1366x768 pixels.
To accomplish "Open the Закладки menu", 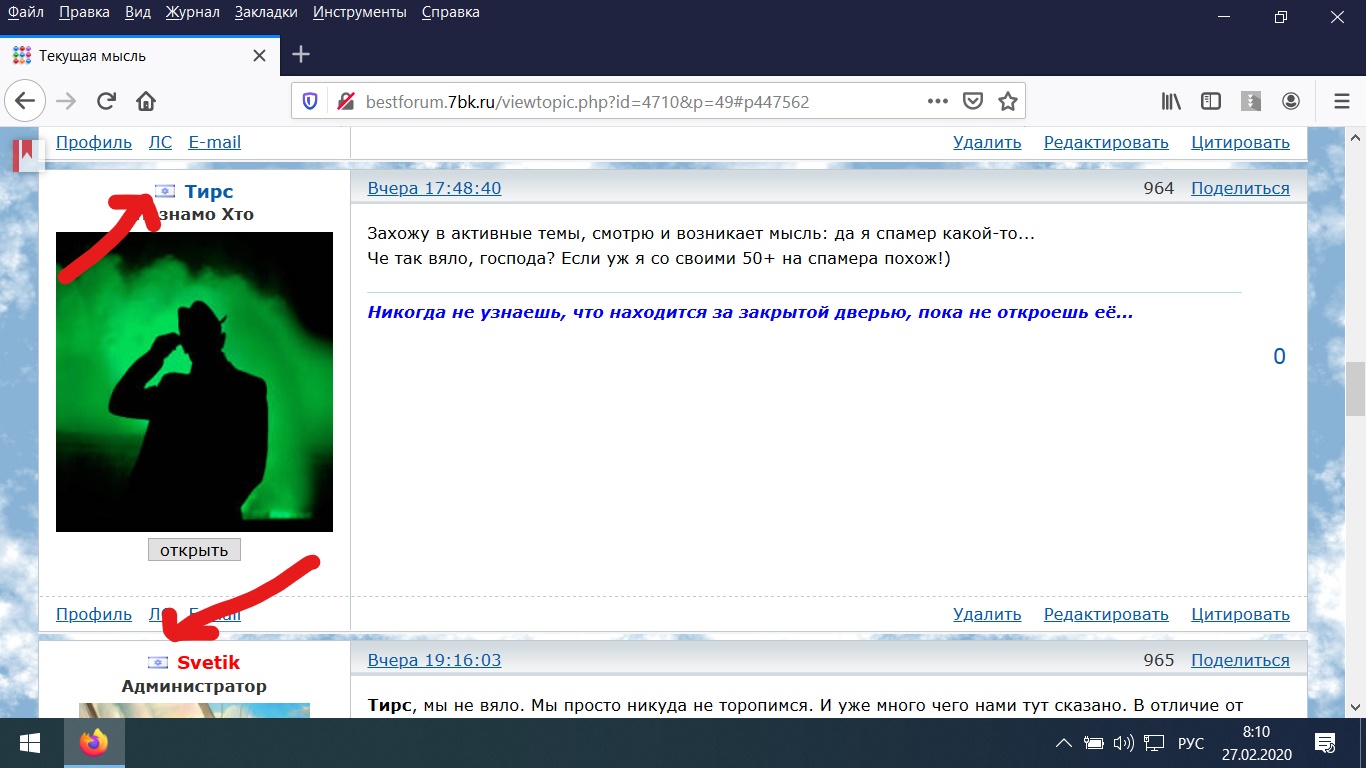I will point(266,12).
